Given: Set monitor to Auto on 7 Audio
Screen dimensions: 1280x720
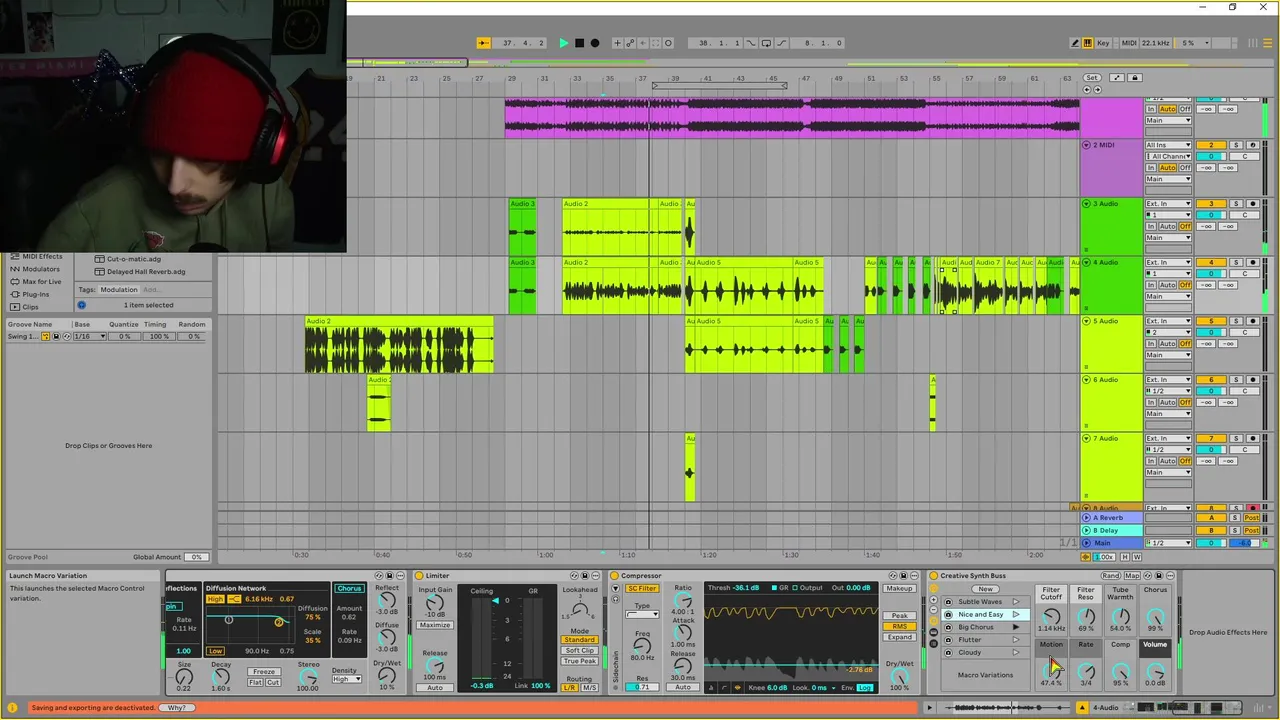Looking at the screenshot, I should tap(1167, 461).
